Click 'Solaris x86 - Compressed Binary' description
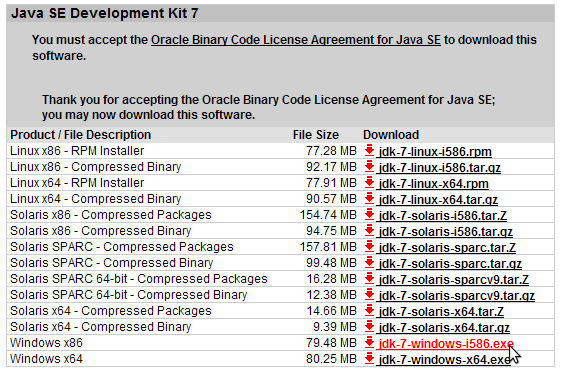This screenshot has width=561, height=374. click(x=101, y=231)
